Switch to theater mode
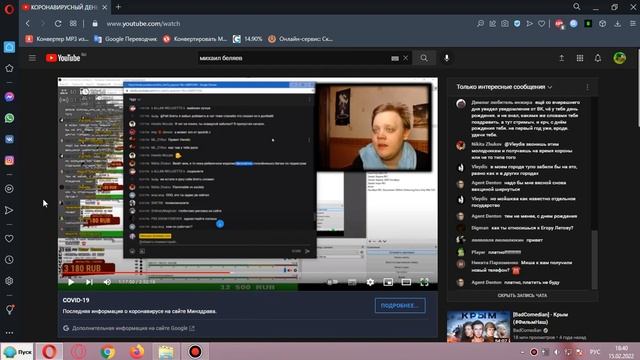 click(x=406, y=282)
